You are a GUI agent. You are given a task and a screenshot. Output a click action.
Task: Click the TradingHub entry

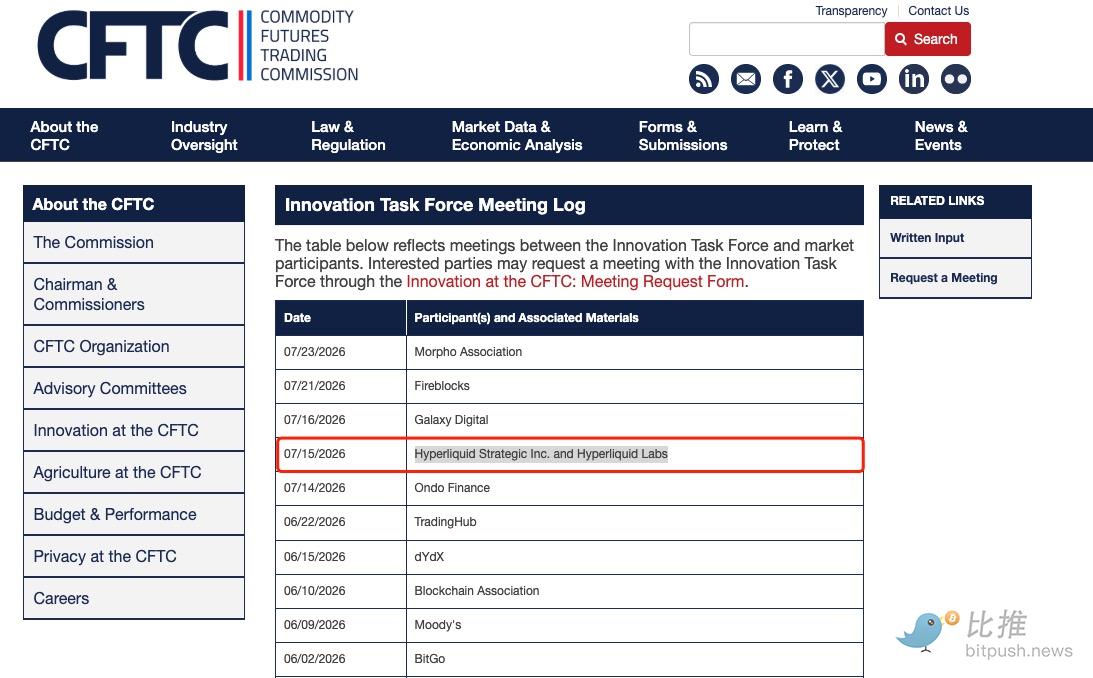point(445,522)
